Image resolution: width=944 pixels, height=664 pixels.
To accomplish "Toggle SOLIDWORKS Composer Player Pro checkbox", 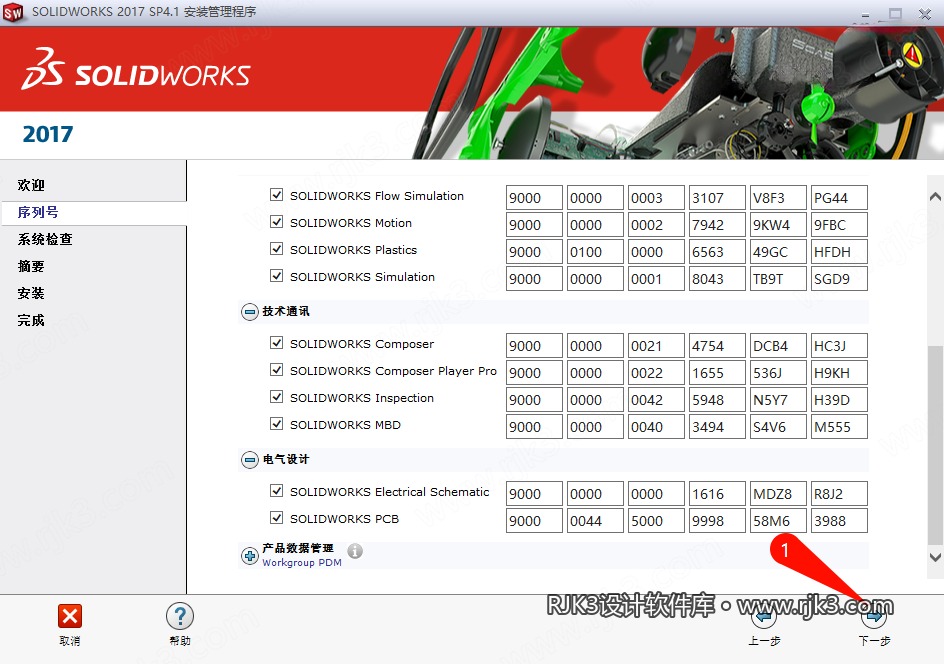I will [276, 370].
